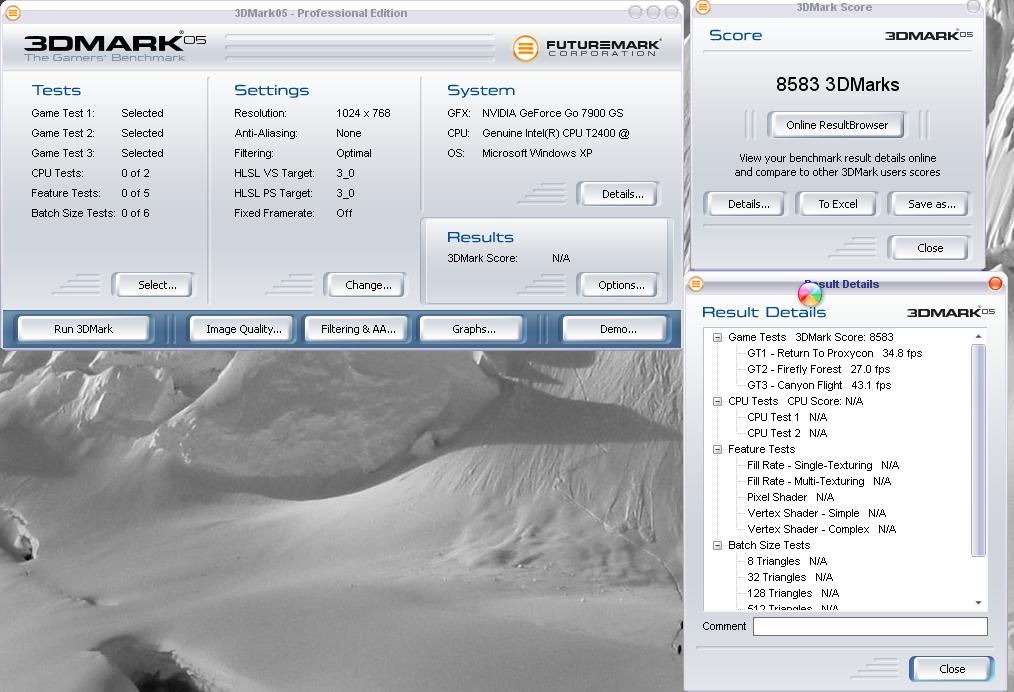Viewport: 1014px width, 692px height.
Task: Collapse the Batch Size Tests tree node
Action: 717,546
